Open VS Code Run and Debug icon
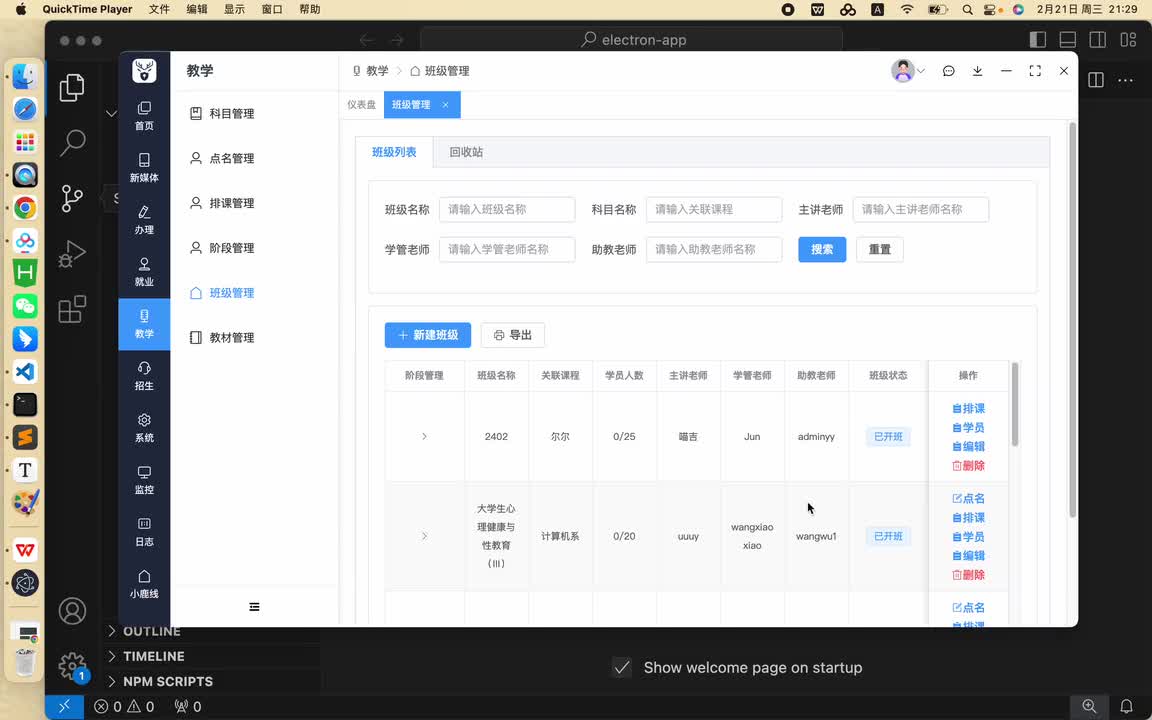This screenshot has width=1152, height=720. tap(72, 254)
